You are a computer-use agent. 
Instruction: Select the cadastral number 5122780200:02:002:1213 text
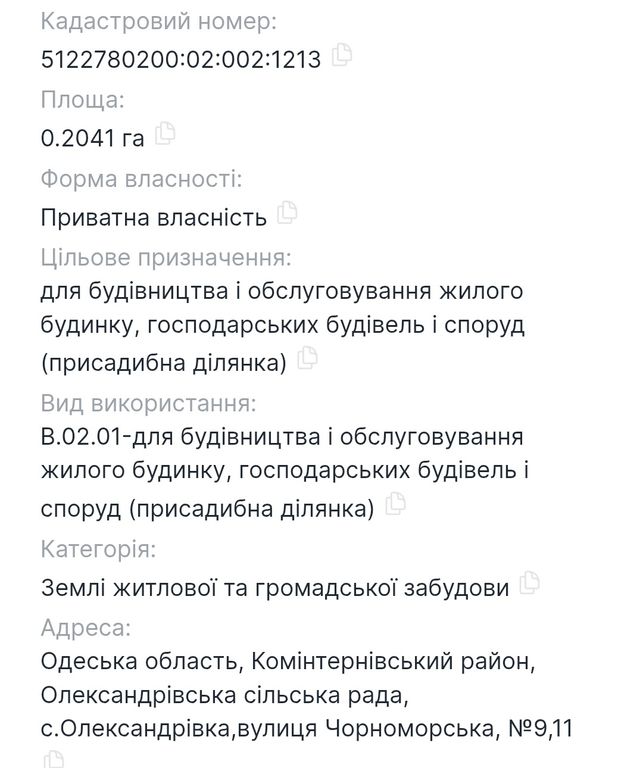click(181, 59)
